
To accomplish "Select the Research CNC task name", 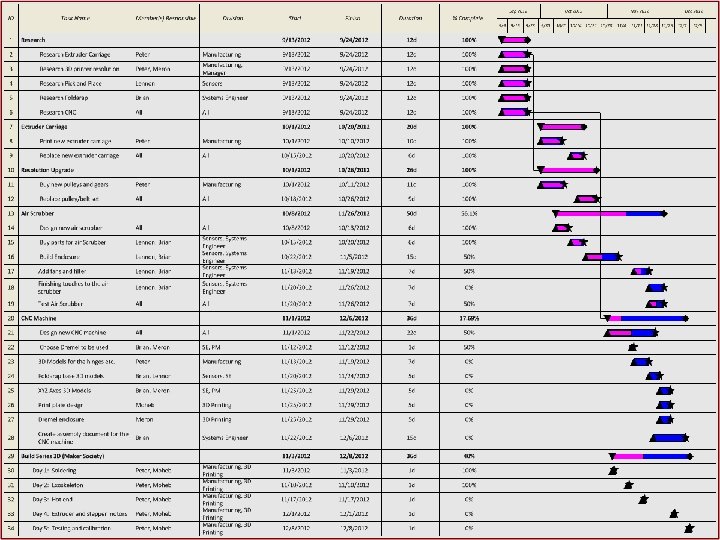I will pyautogui.click(x=57, y=112).
